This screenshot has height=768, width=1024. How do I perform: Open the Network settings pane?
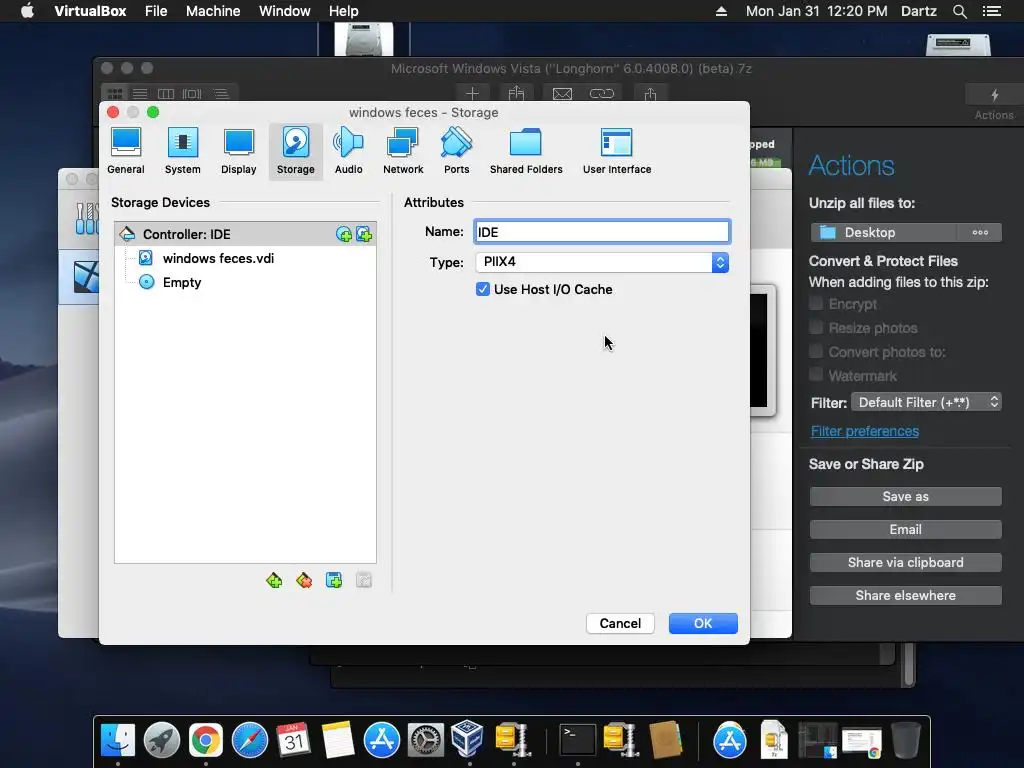pyautogui.click(x=403, y=152)
